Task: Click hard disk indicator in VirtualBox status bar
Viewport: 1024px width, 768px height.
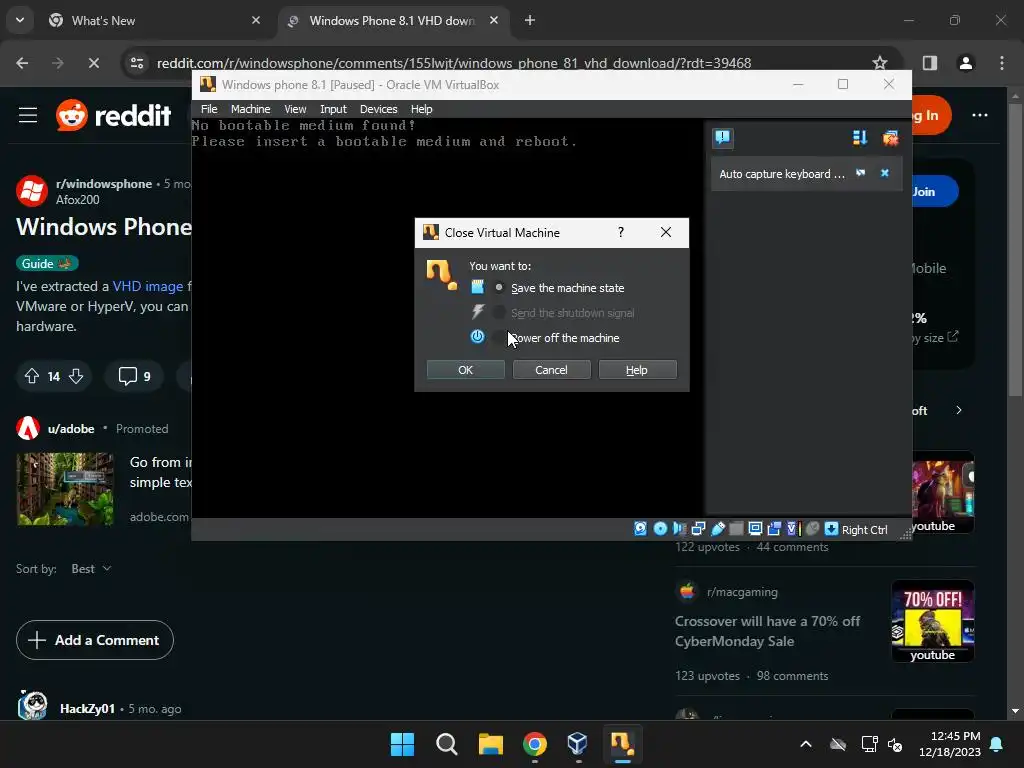Action: 641,528
